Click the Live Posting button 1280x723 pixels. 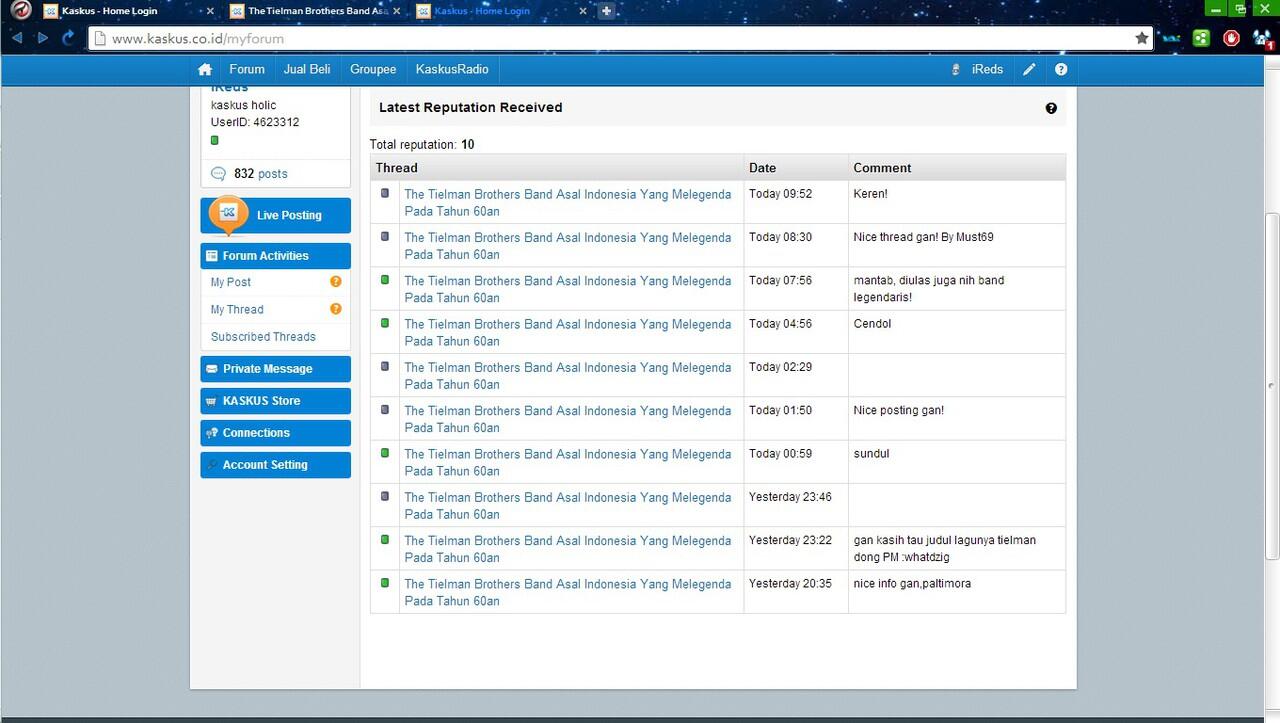[x=275, y=215]
